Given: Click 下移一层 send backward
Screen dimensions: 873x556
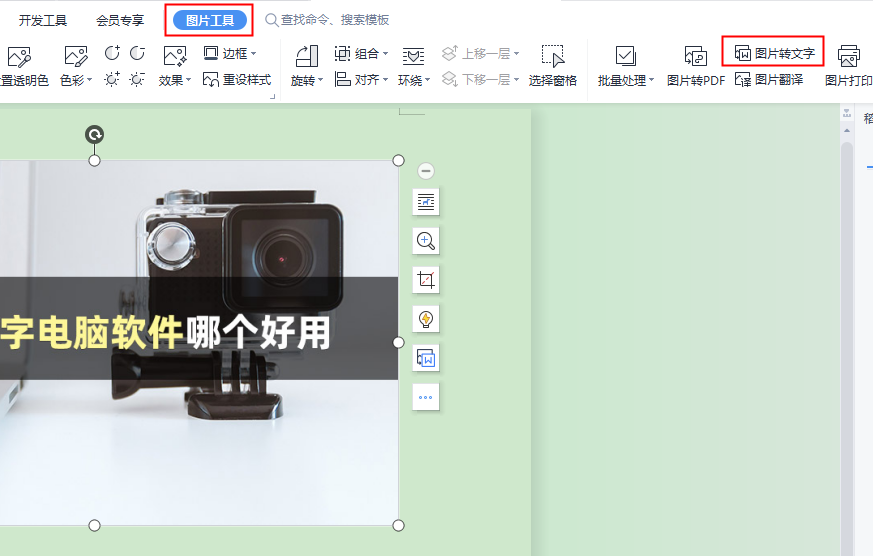Looking at the screenshot, I should (480, 80).
